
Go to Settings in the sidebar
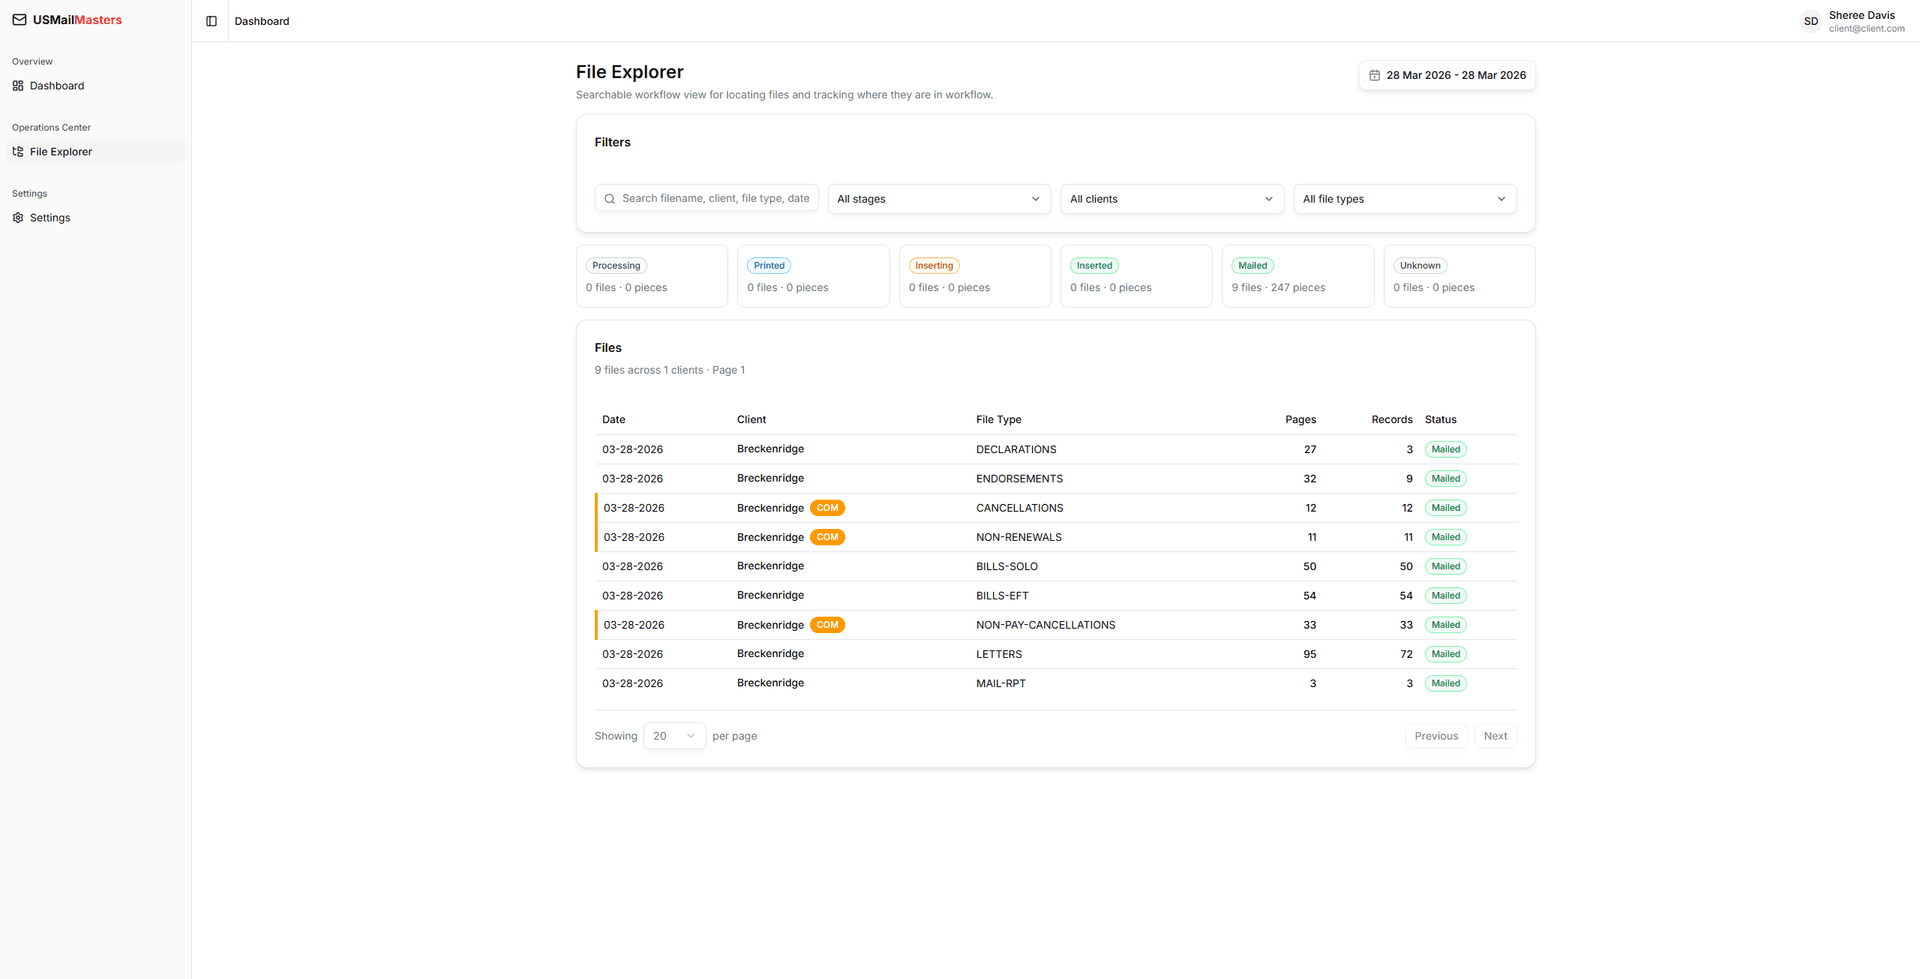tap(50, 218)
